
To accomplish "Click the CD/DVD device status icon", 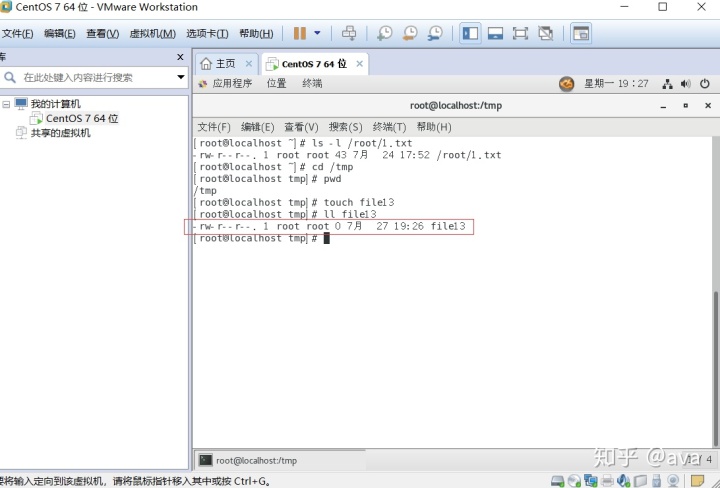I will point(574,481).
